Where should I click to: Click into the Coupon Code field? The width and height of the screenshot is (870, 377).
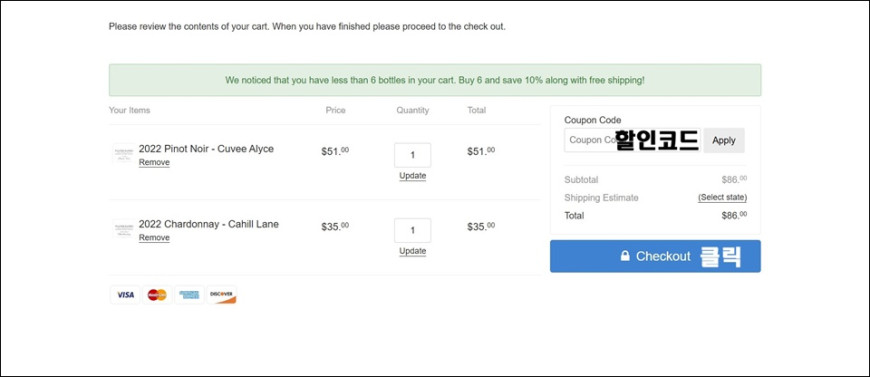click(633, 140)
